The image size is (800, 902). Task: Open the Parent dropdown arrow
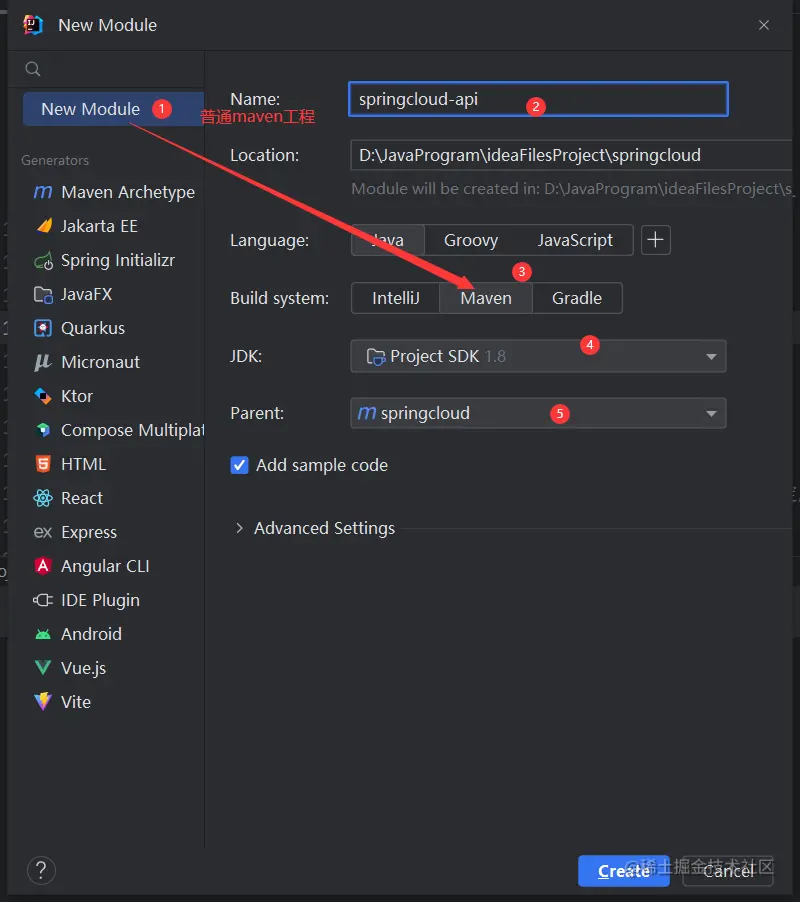(711, 414)
